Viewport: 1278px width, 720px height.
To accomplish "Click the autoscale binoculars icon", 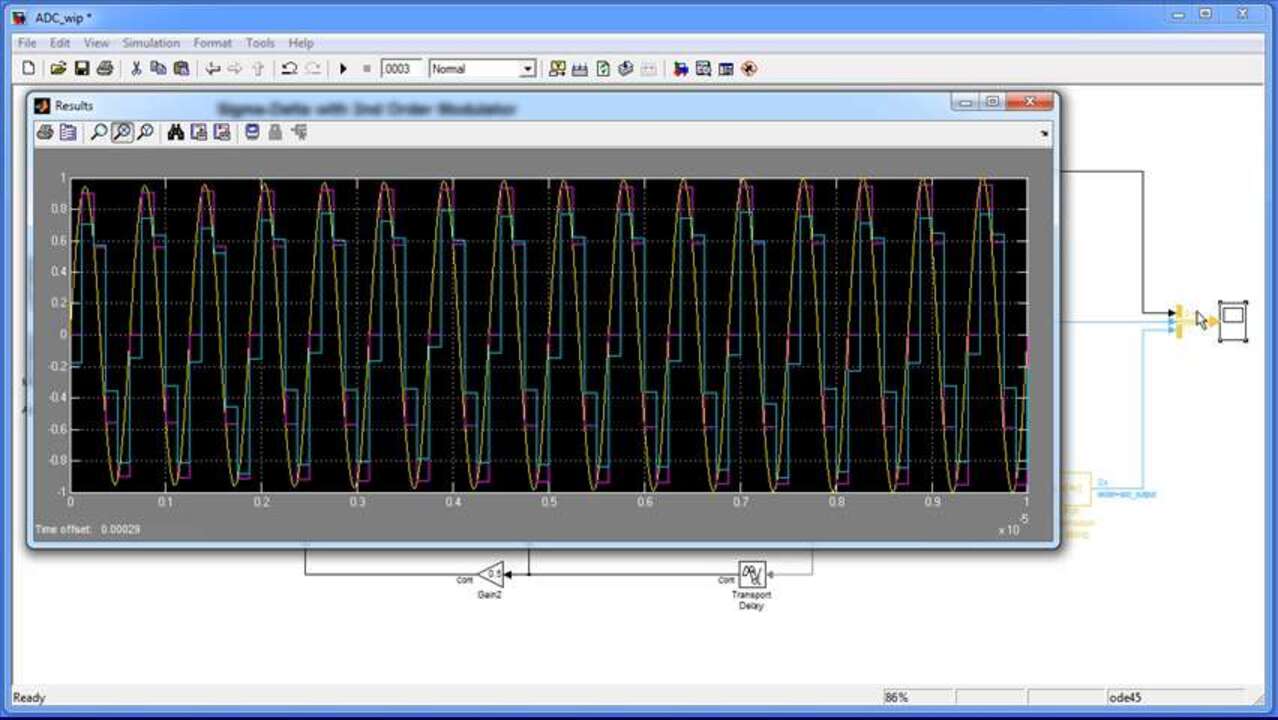I will [x=176, y=132].
